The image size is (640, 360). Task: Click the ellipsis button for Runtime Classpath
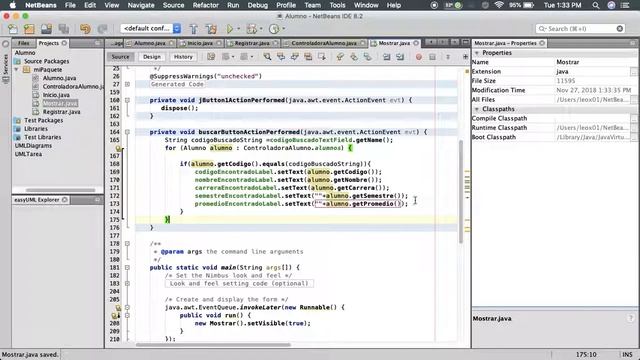click(x=633, y=128)
